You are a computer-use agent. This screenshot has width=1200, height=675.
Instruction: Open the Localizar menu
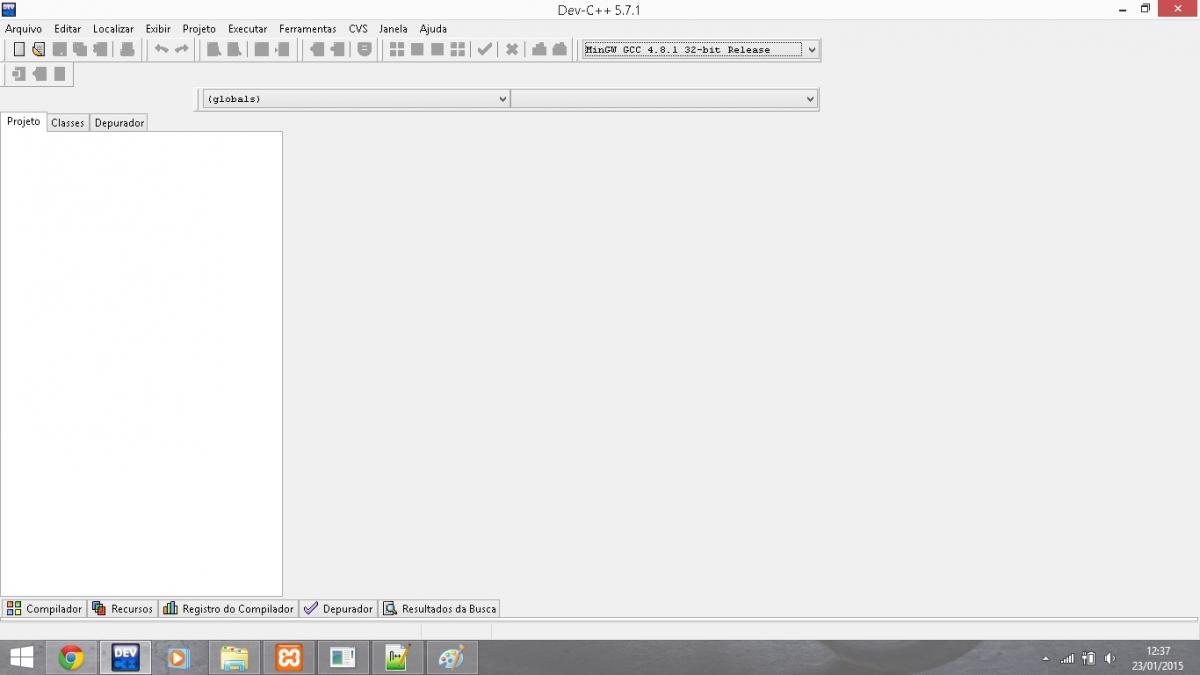coord(113,29)
